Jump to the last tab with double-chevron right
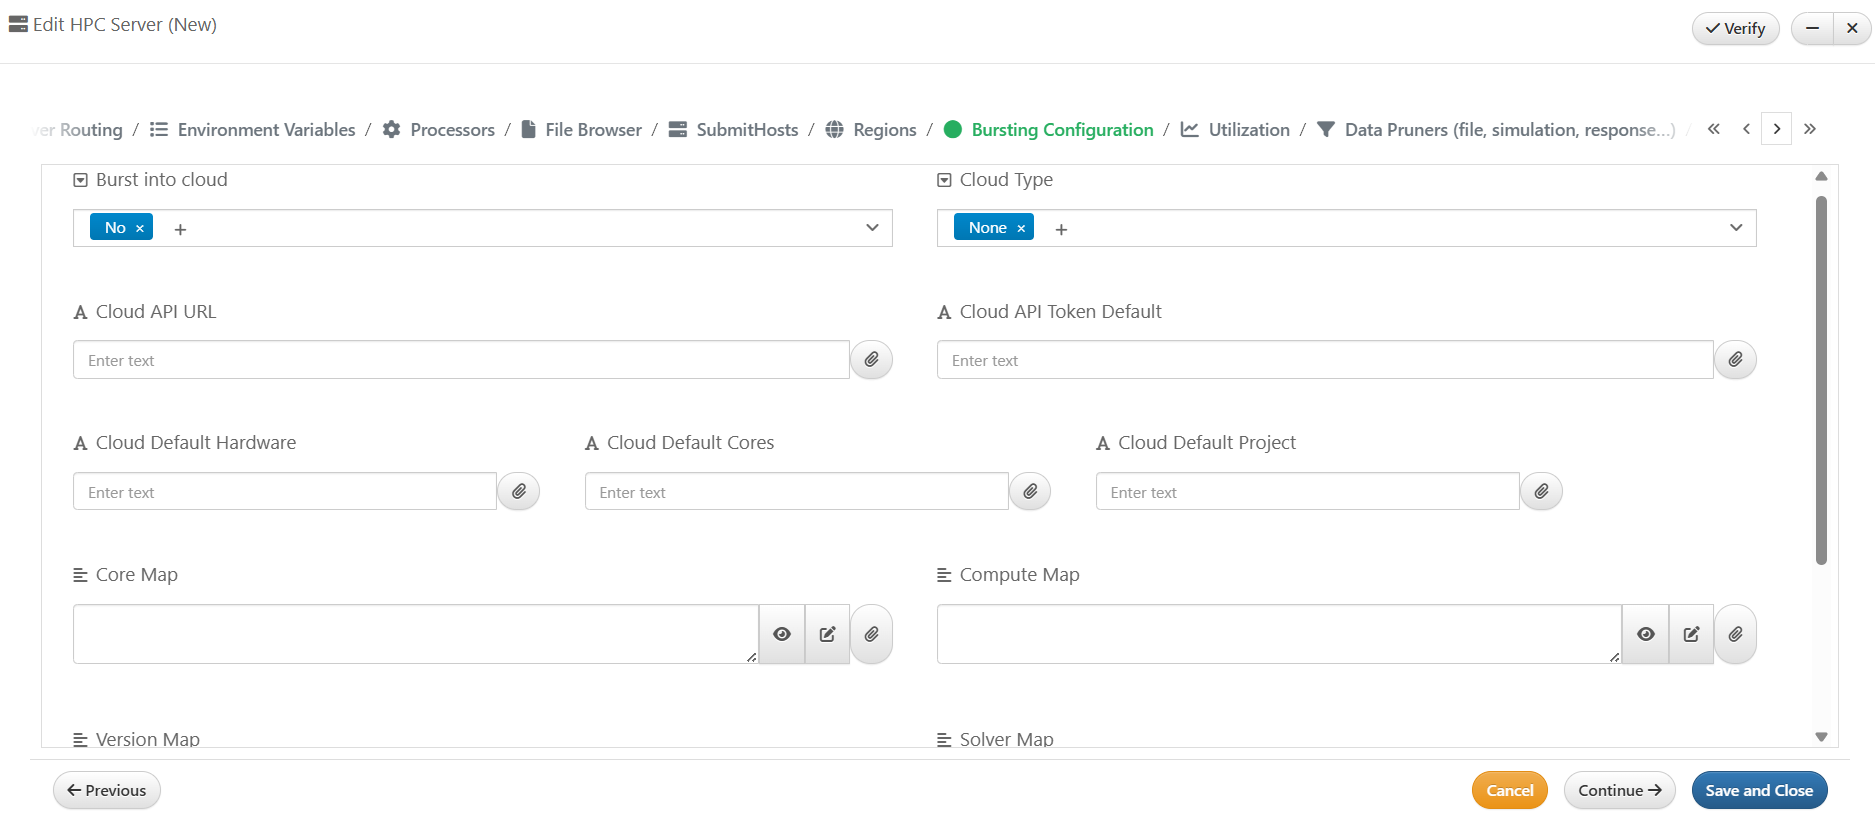 (1809, 129)
